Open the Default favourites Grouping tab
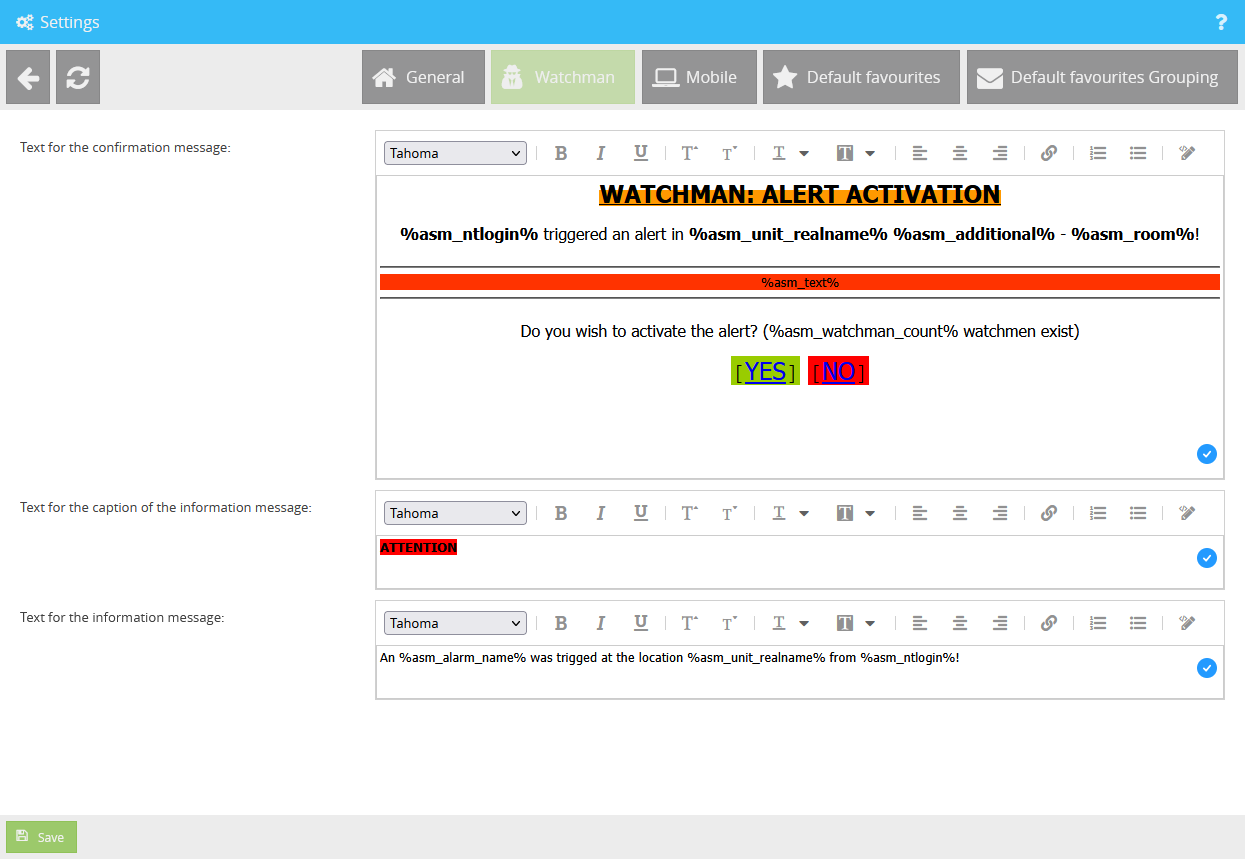1245x859 pixels. [1101, 77]
